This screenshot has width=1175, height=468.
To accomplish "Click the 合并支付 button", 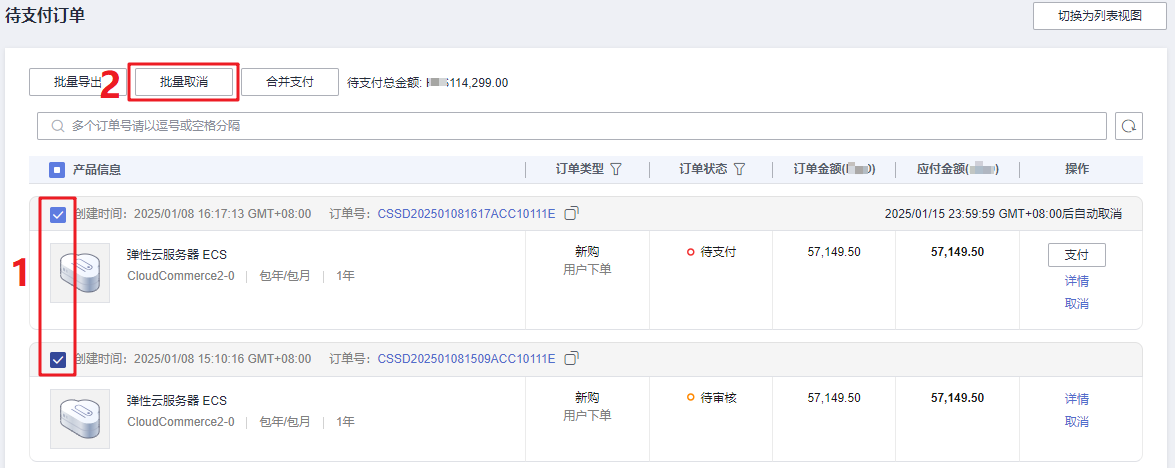I will pos(290,82).
